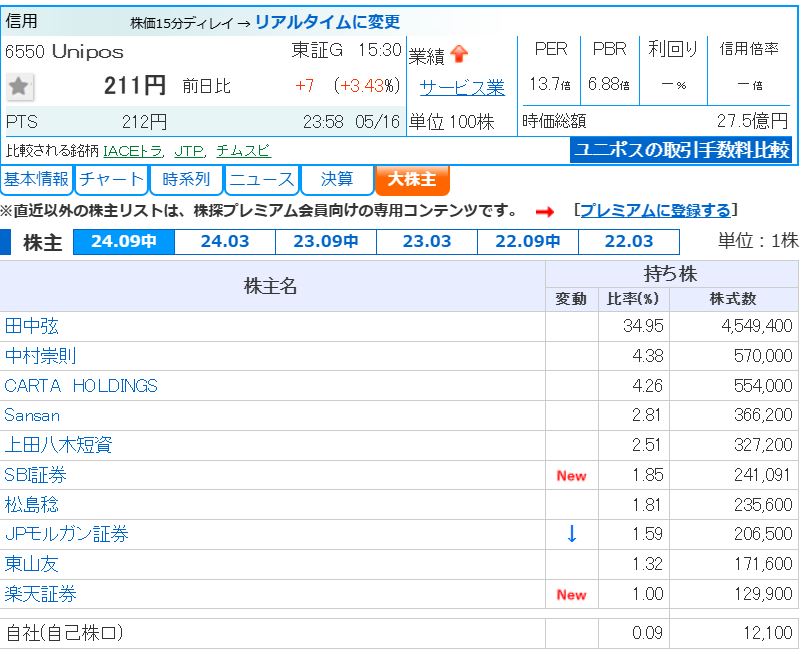Image resolution: width=809 pixels, height=654 pixels.
Task: Click the 6550 Unipos stock name
Action: (x=64, y=52)
